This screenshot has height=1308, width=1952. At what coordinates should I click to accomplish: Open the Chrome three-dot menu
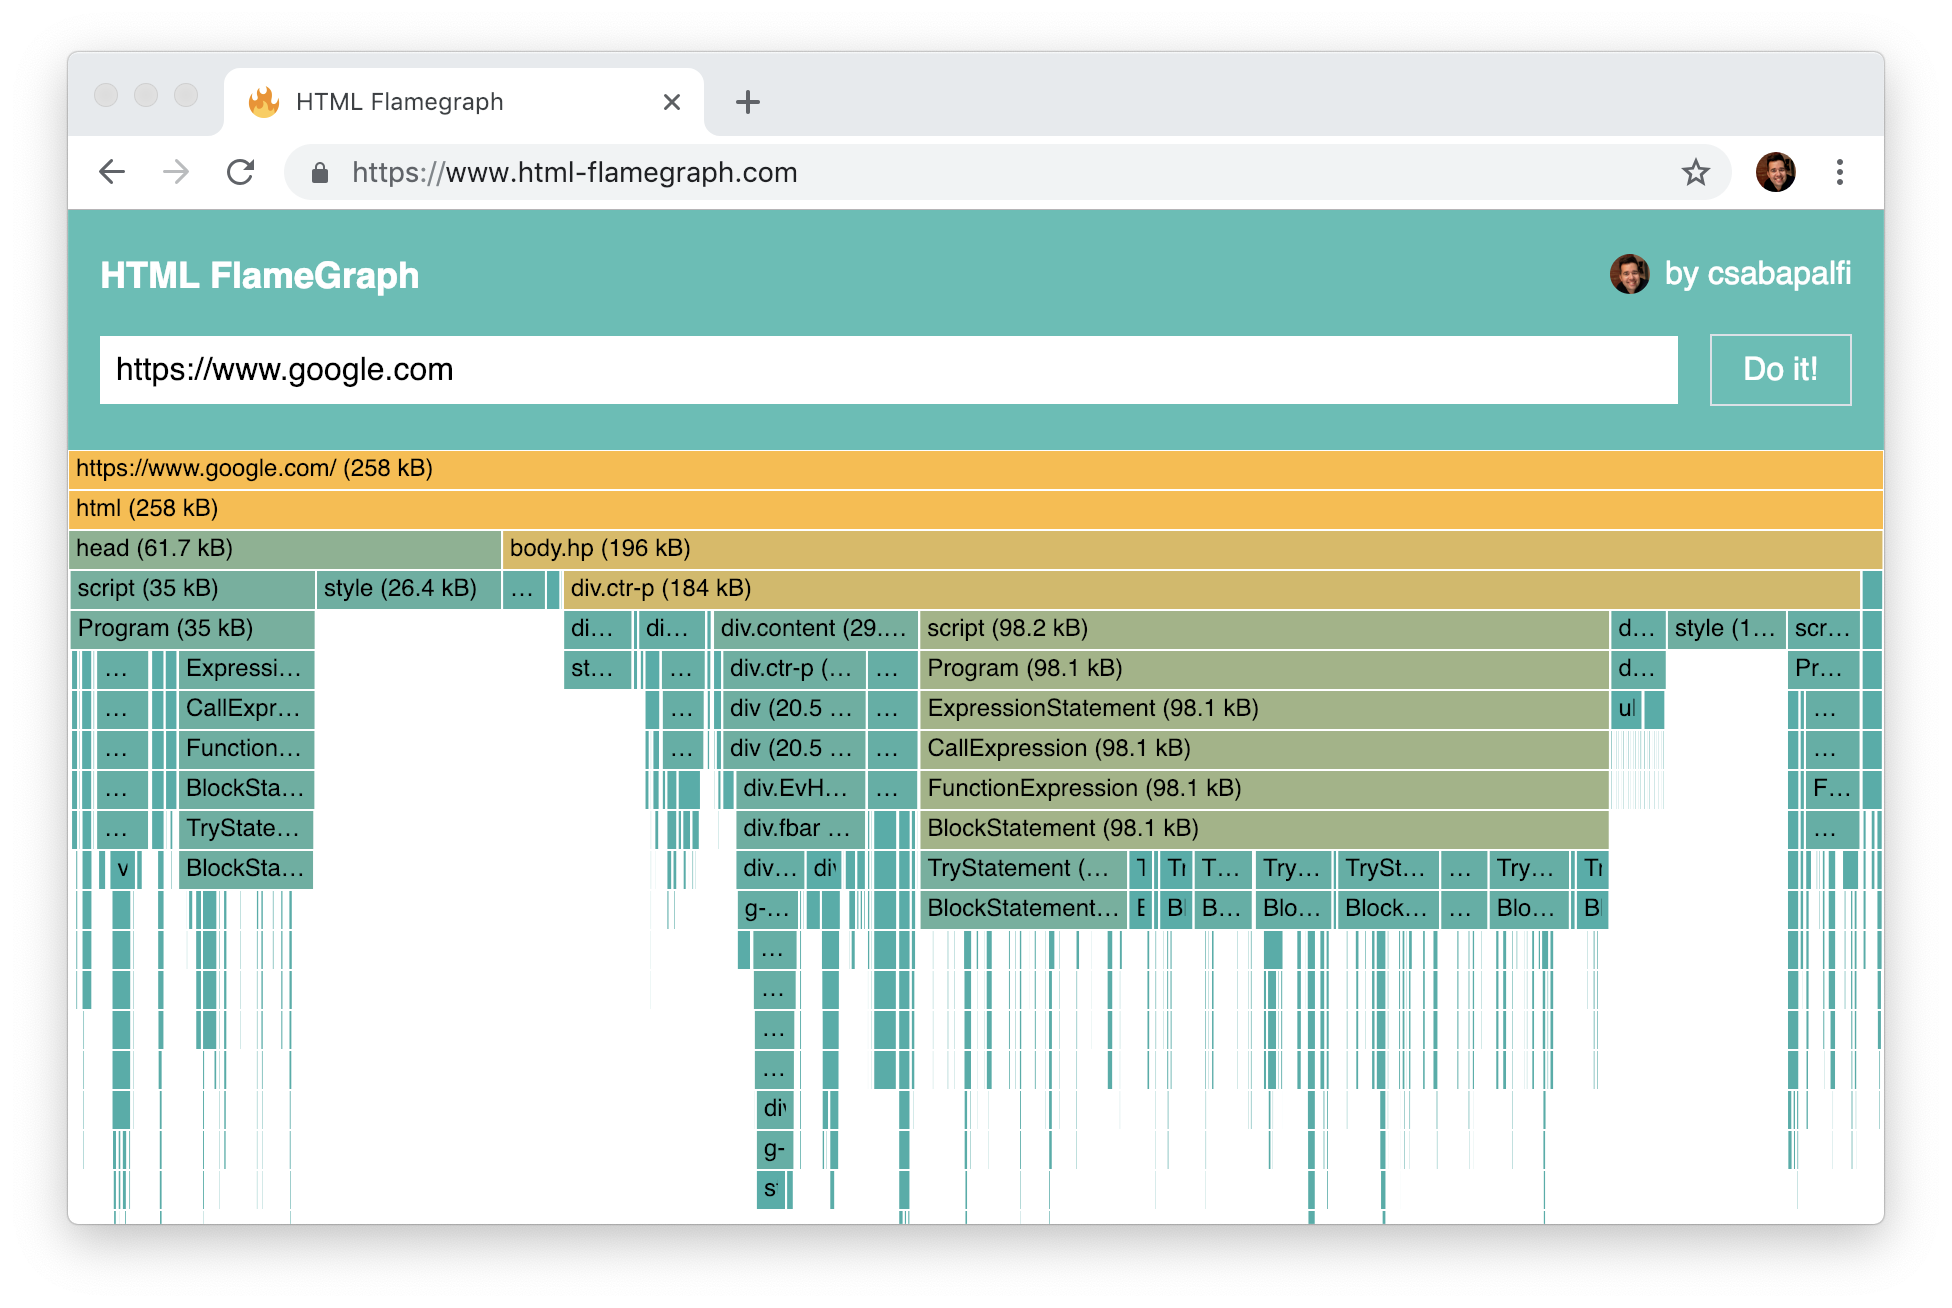coord(1839,172)
